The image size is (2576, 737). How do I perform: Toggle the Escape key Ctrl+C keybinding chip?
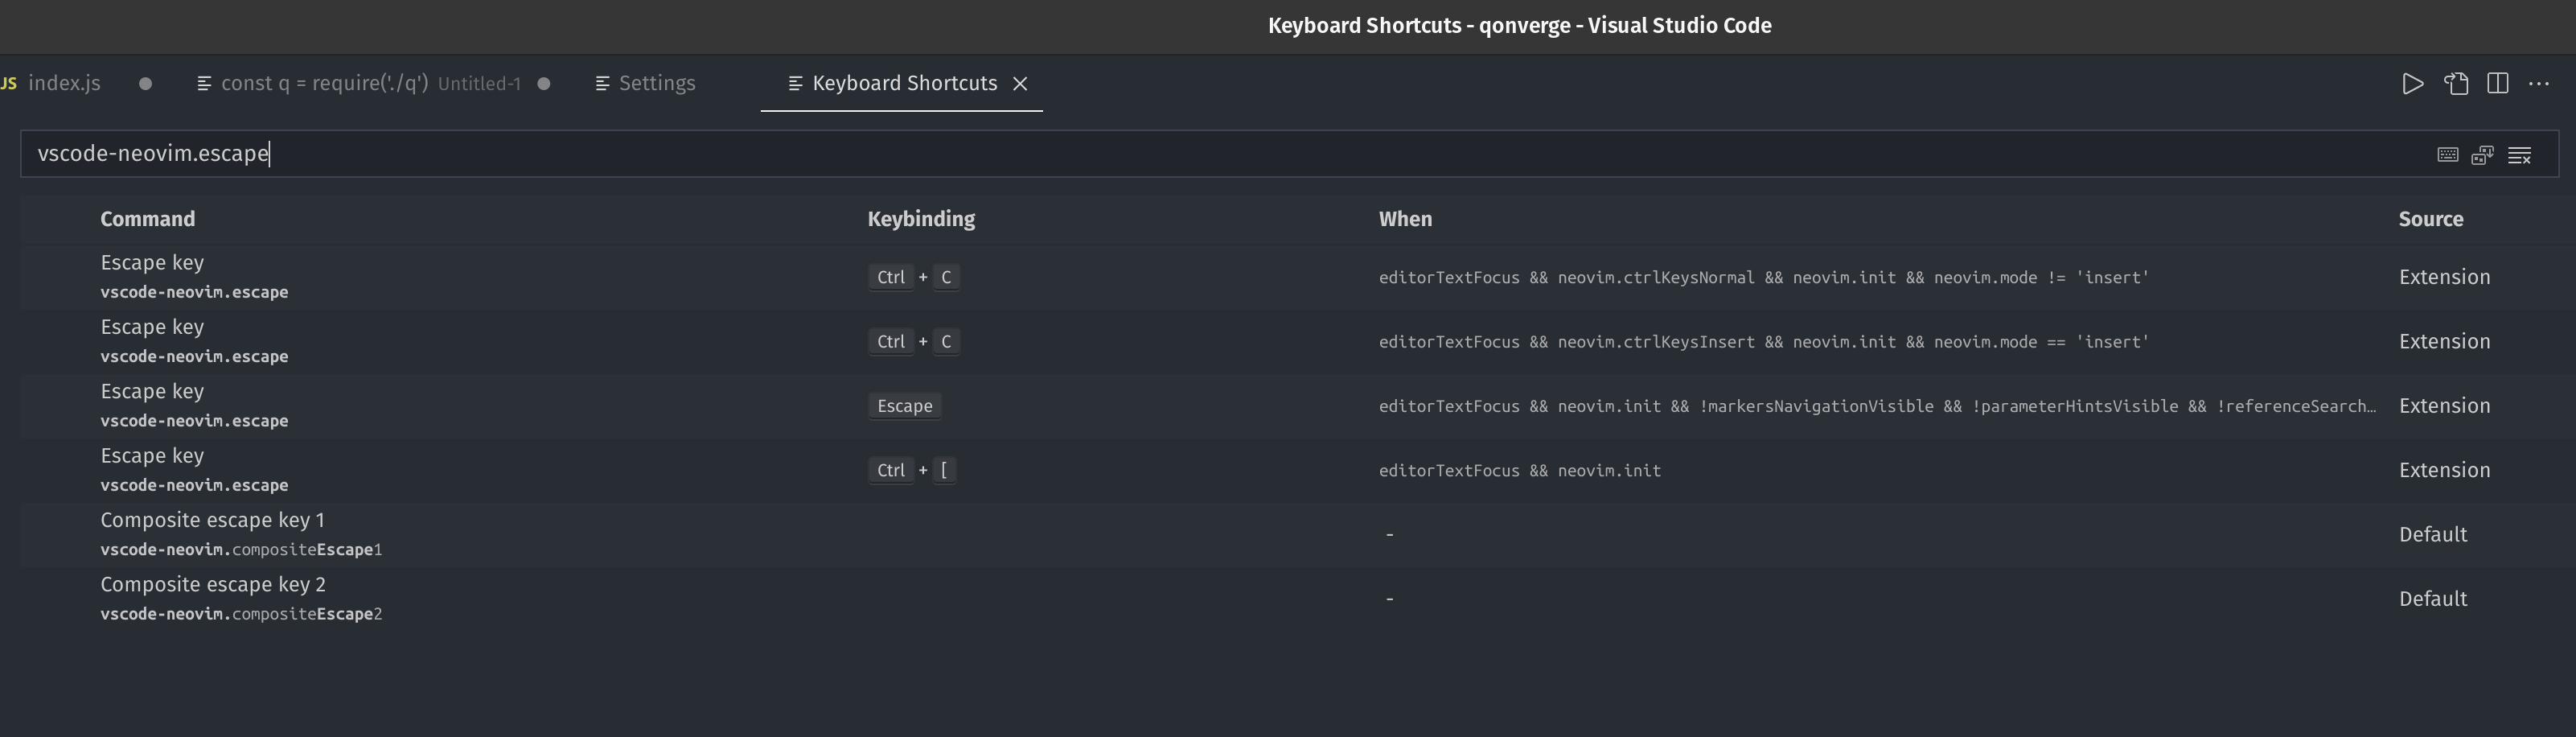click(x=911, y=277)
